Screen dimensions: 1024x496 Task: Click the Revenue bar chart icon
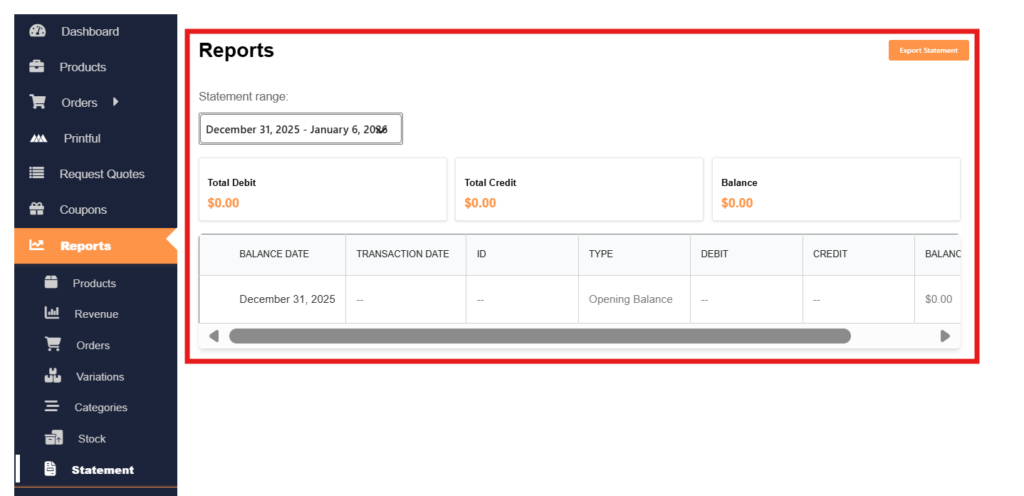point(52,314)
